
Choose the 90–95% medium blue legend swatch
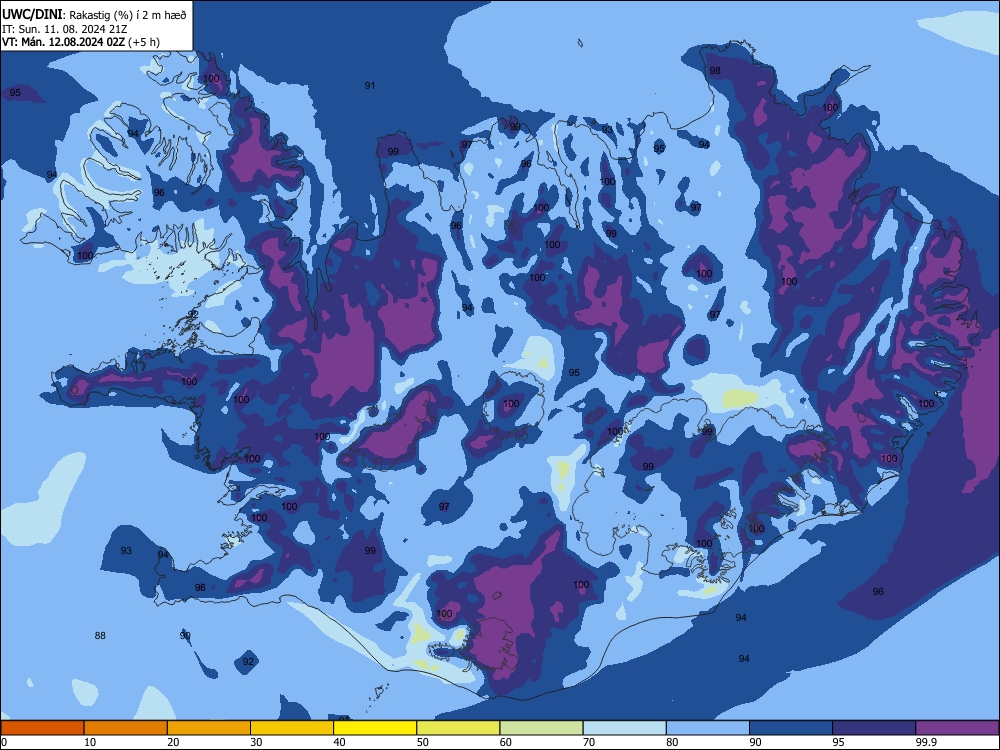(791, 728)
